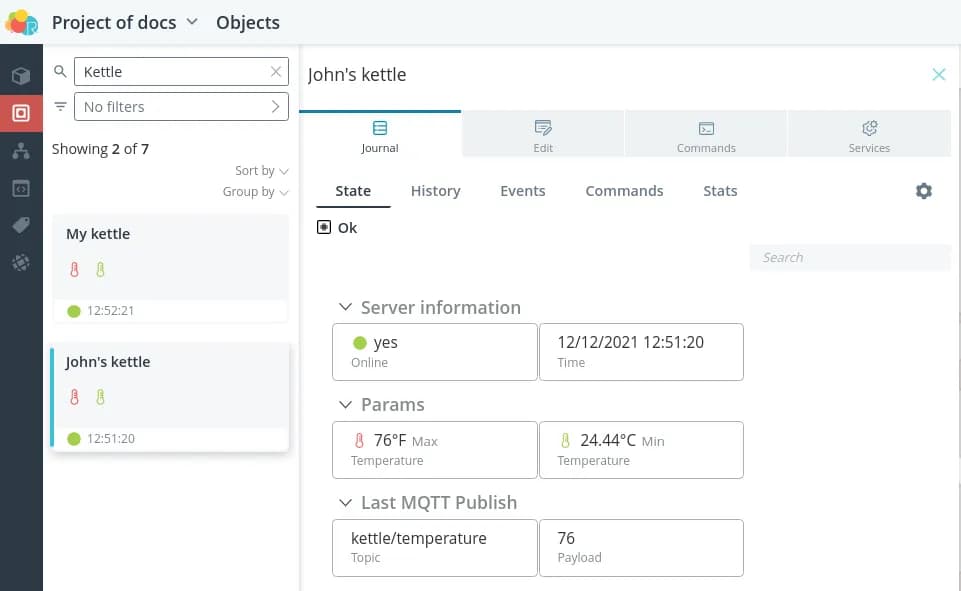
Task: Open the Services tab
Action: click(x=868, y=136)
